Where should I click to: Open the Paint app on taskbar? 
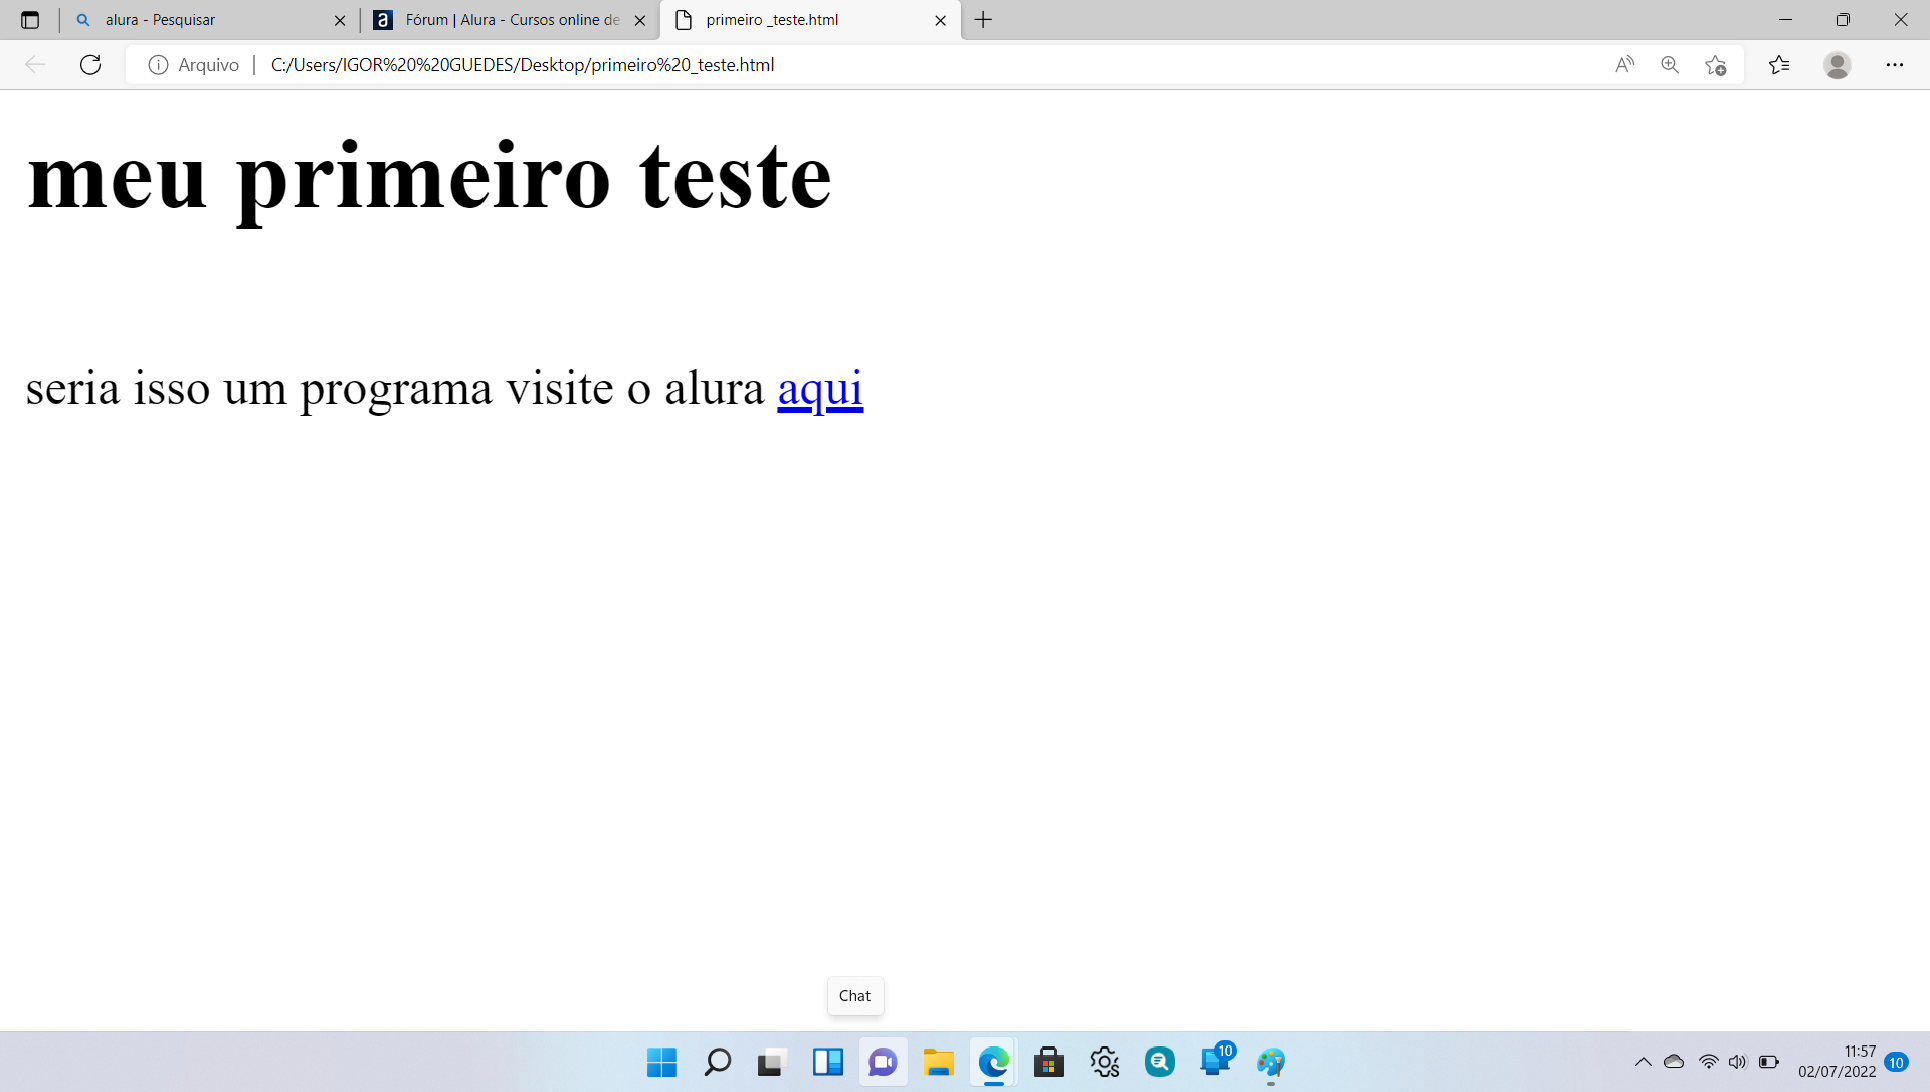coord(1271,1062)
